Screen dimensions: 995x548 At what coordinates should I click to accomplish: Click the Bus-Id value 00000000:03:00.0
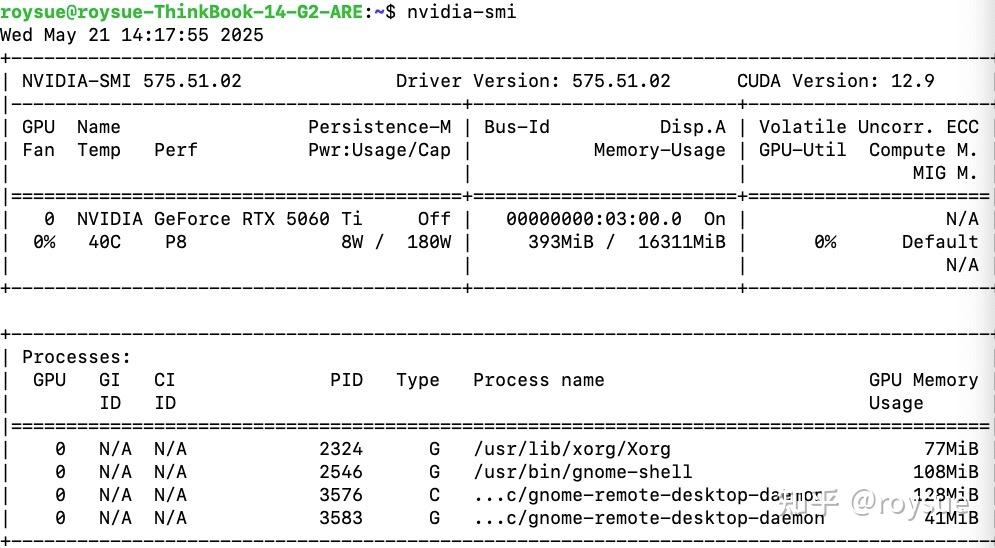point(594,219)
